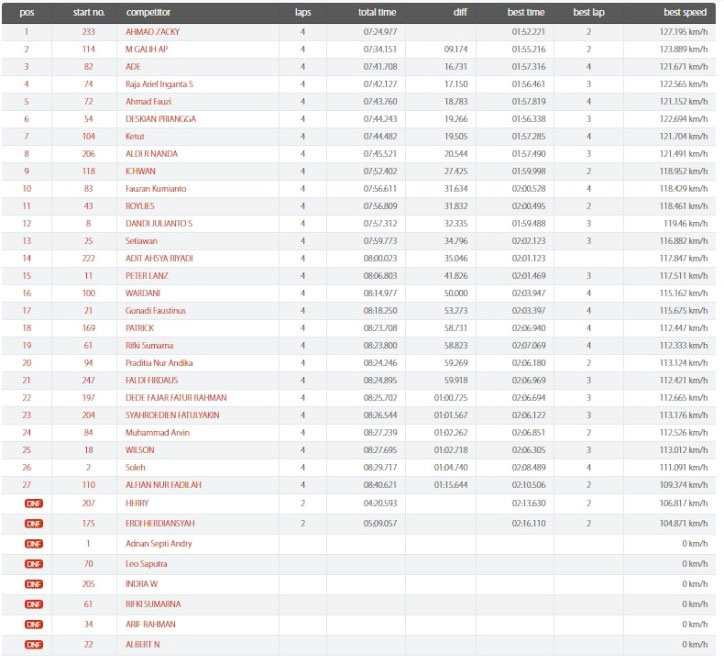Click the DNF badge next to INDRA W
The width and height of the screenshot is (724, 664).
tap(33, 584)
